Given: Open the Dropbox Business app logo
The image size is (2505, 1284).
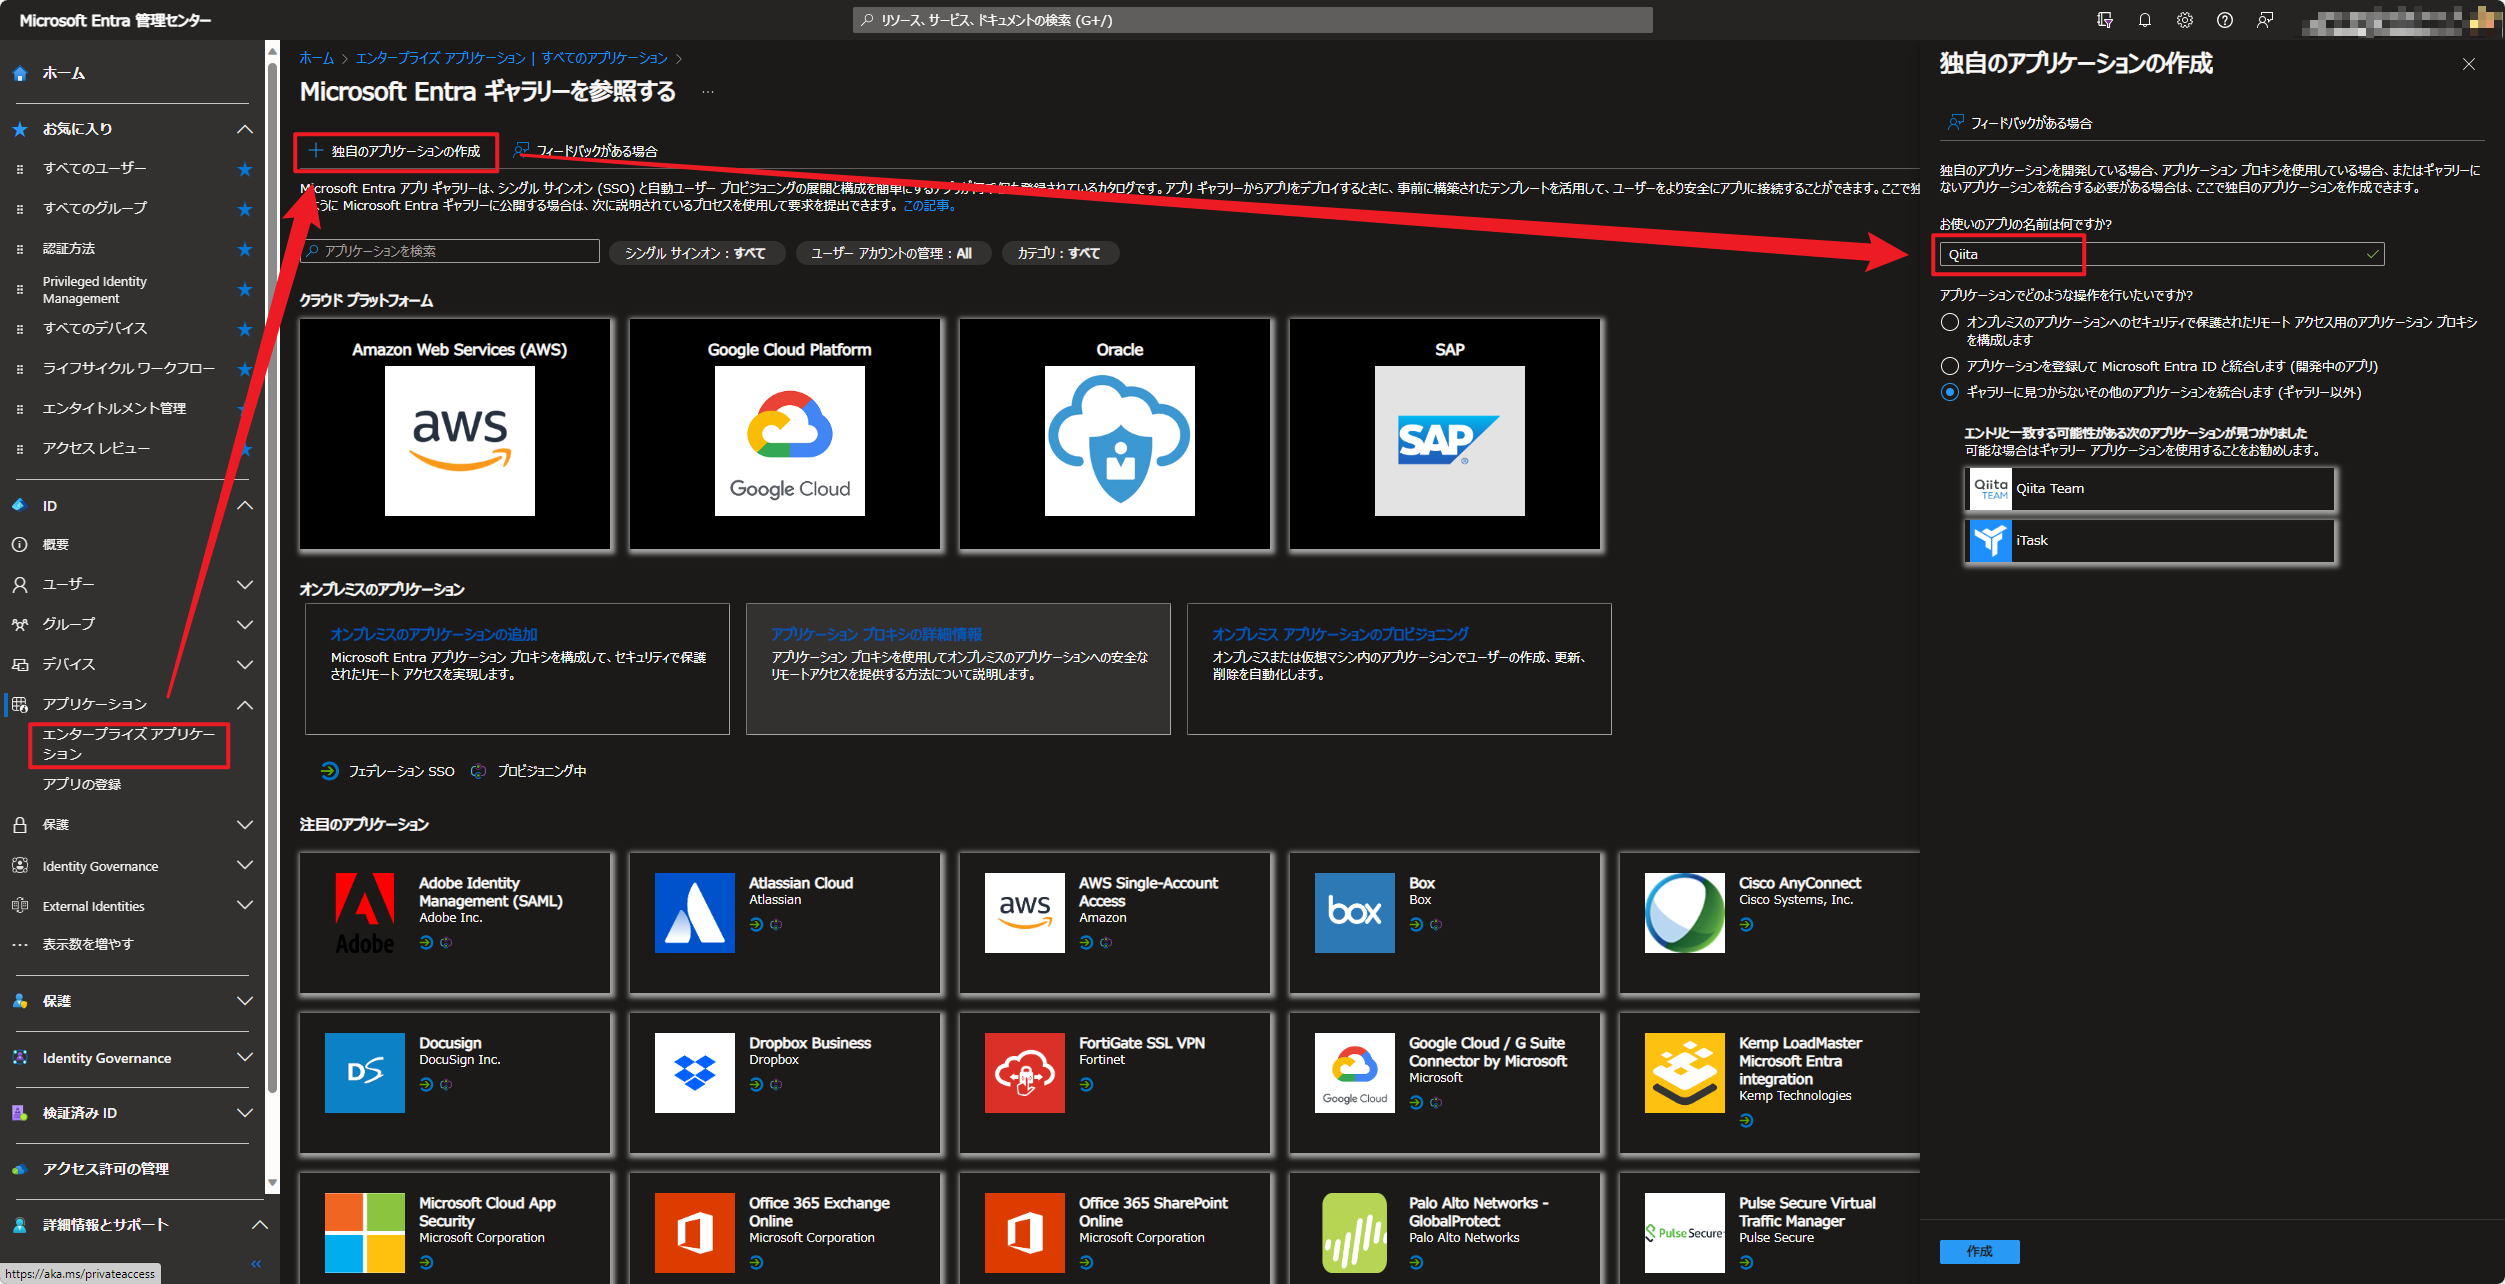Looking at the screenshot, I should tap(694, 1072).
